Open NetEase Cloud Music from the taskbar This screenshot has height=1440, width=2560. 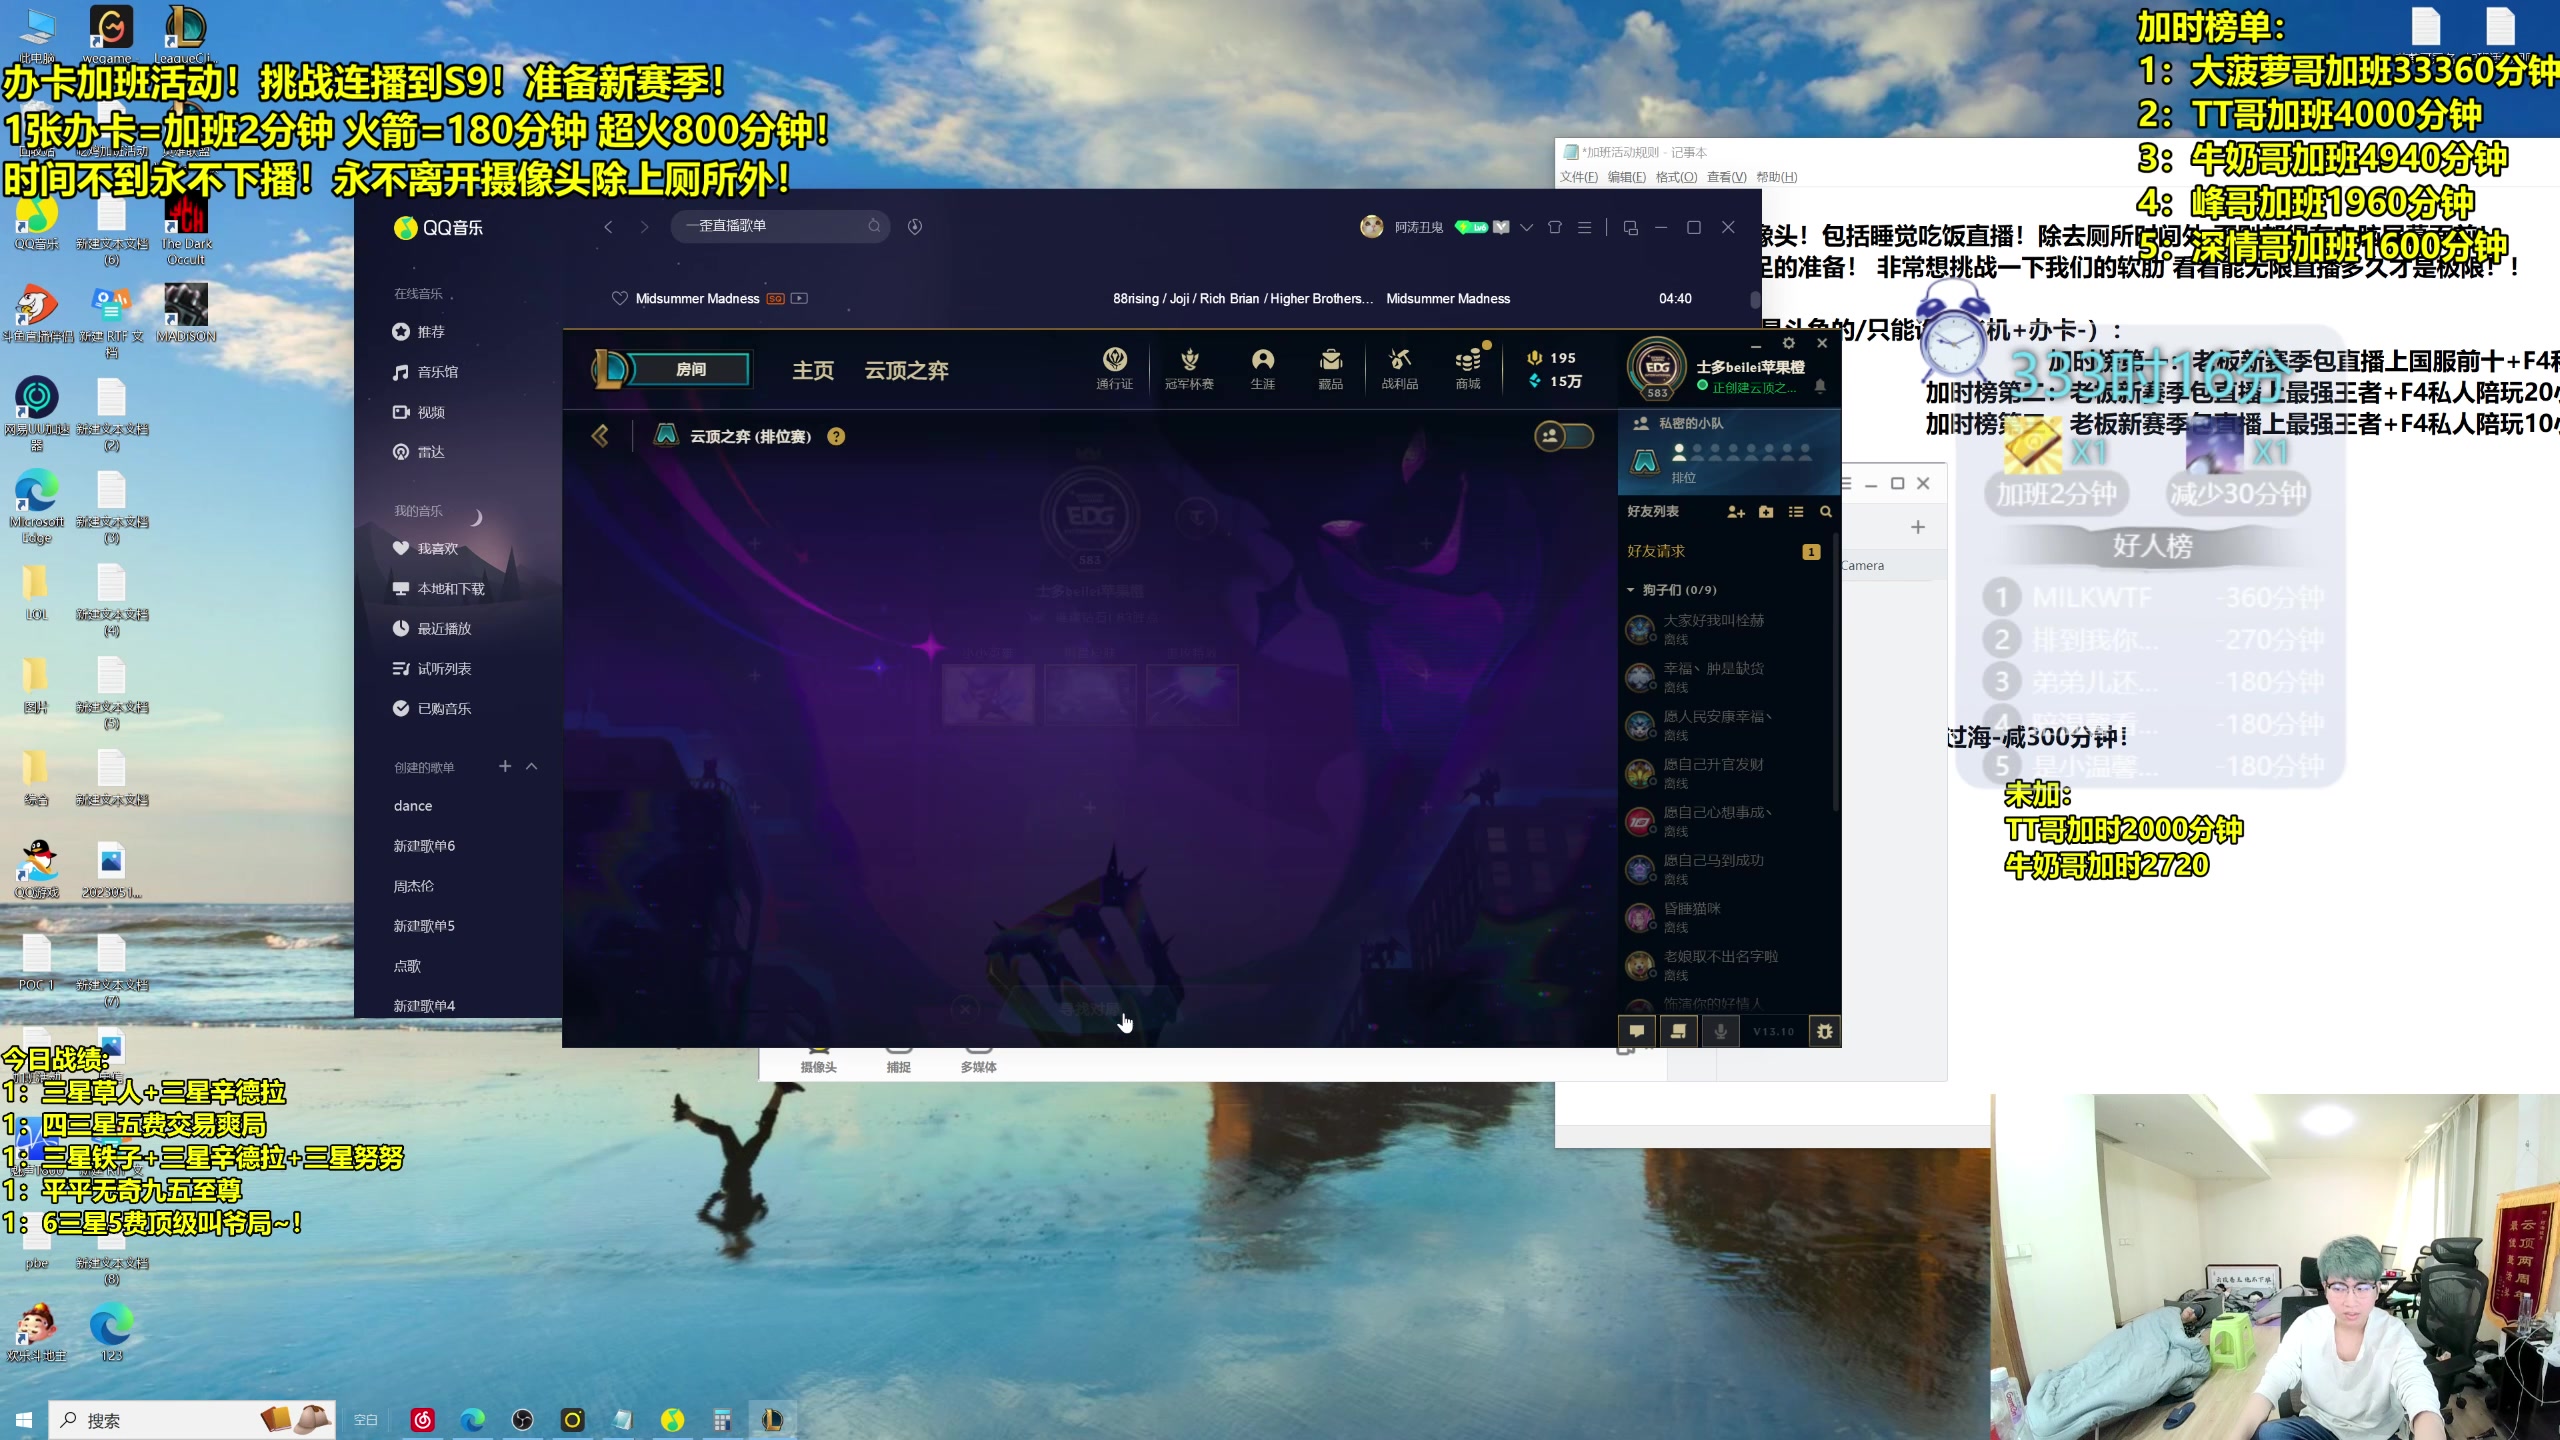(x=423, y=1420)
